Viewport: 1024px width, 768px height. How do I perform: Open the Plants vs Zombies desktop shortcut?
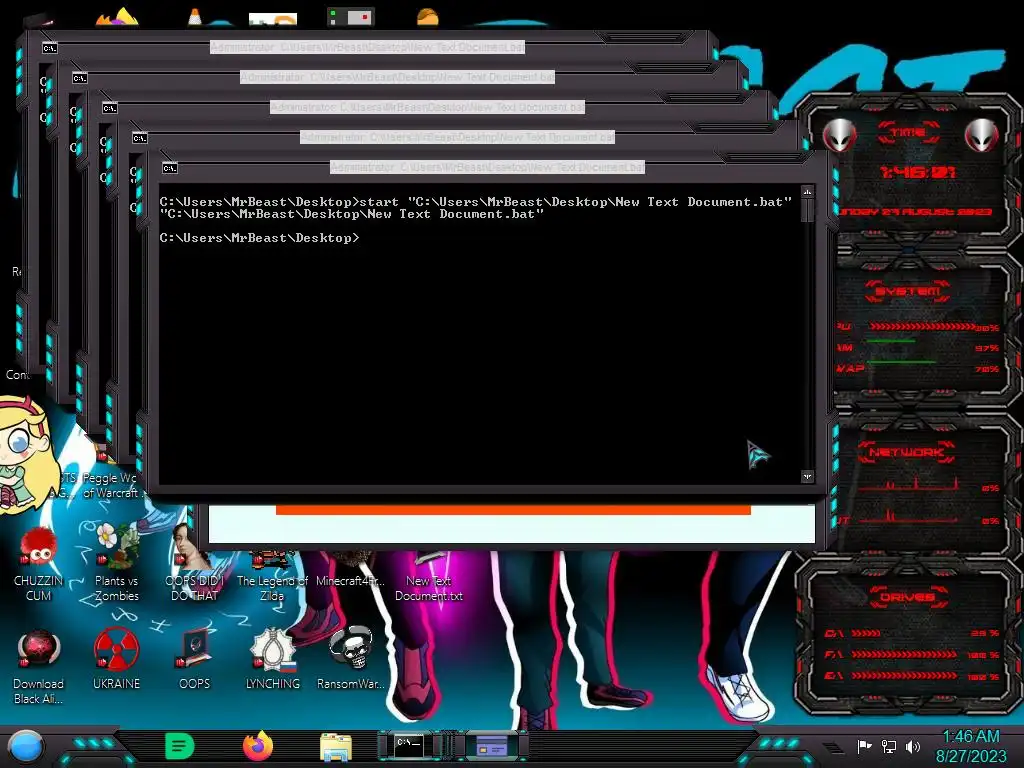pos(116,562)
